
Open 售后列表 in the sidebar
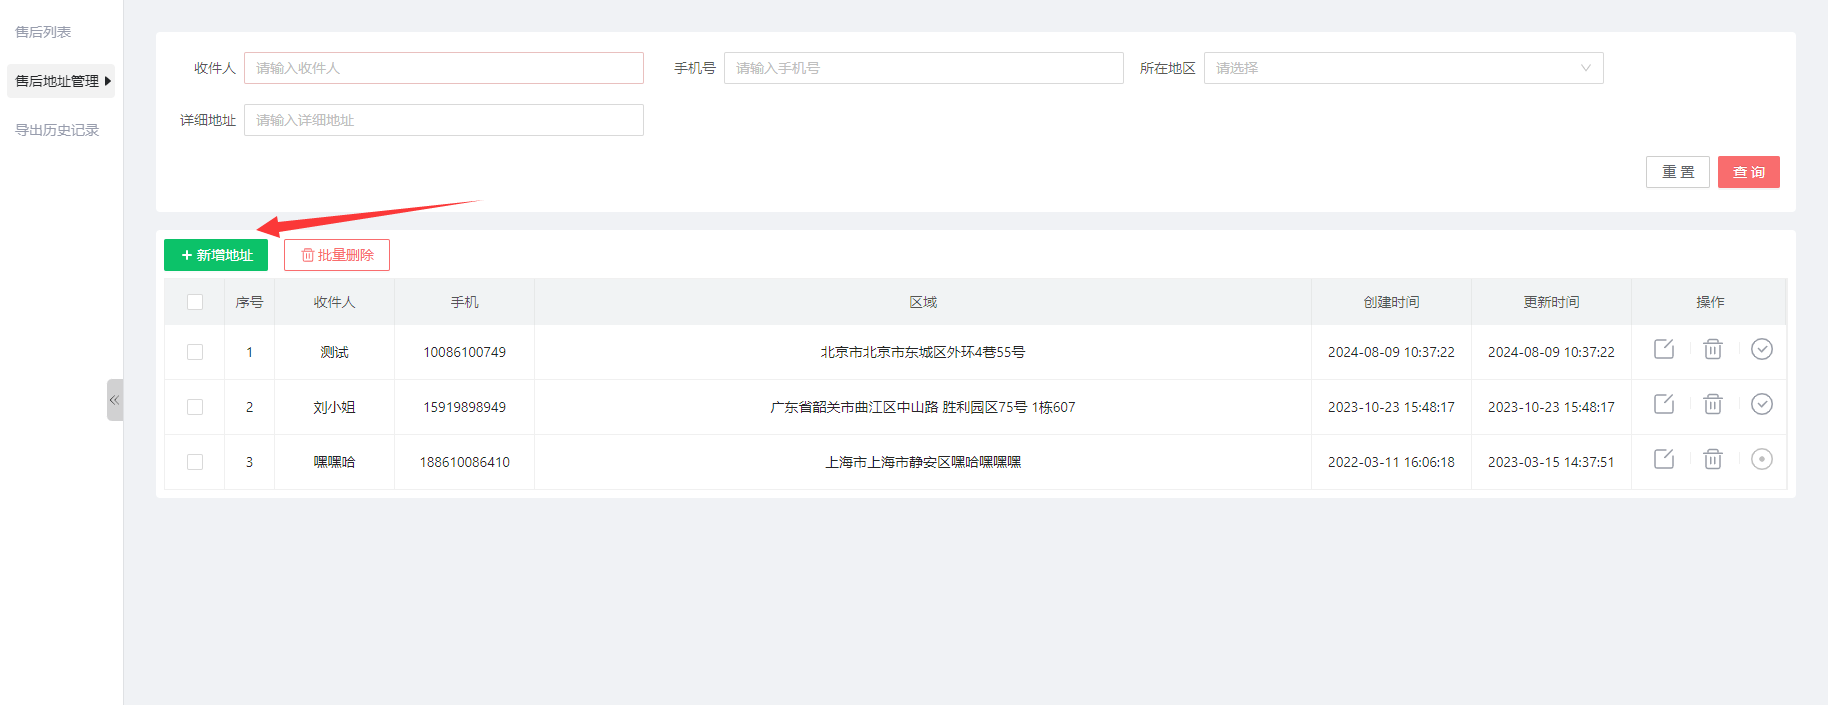(x=43, y=32)
